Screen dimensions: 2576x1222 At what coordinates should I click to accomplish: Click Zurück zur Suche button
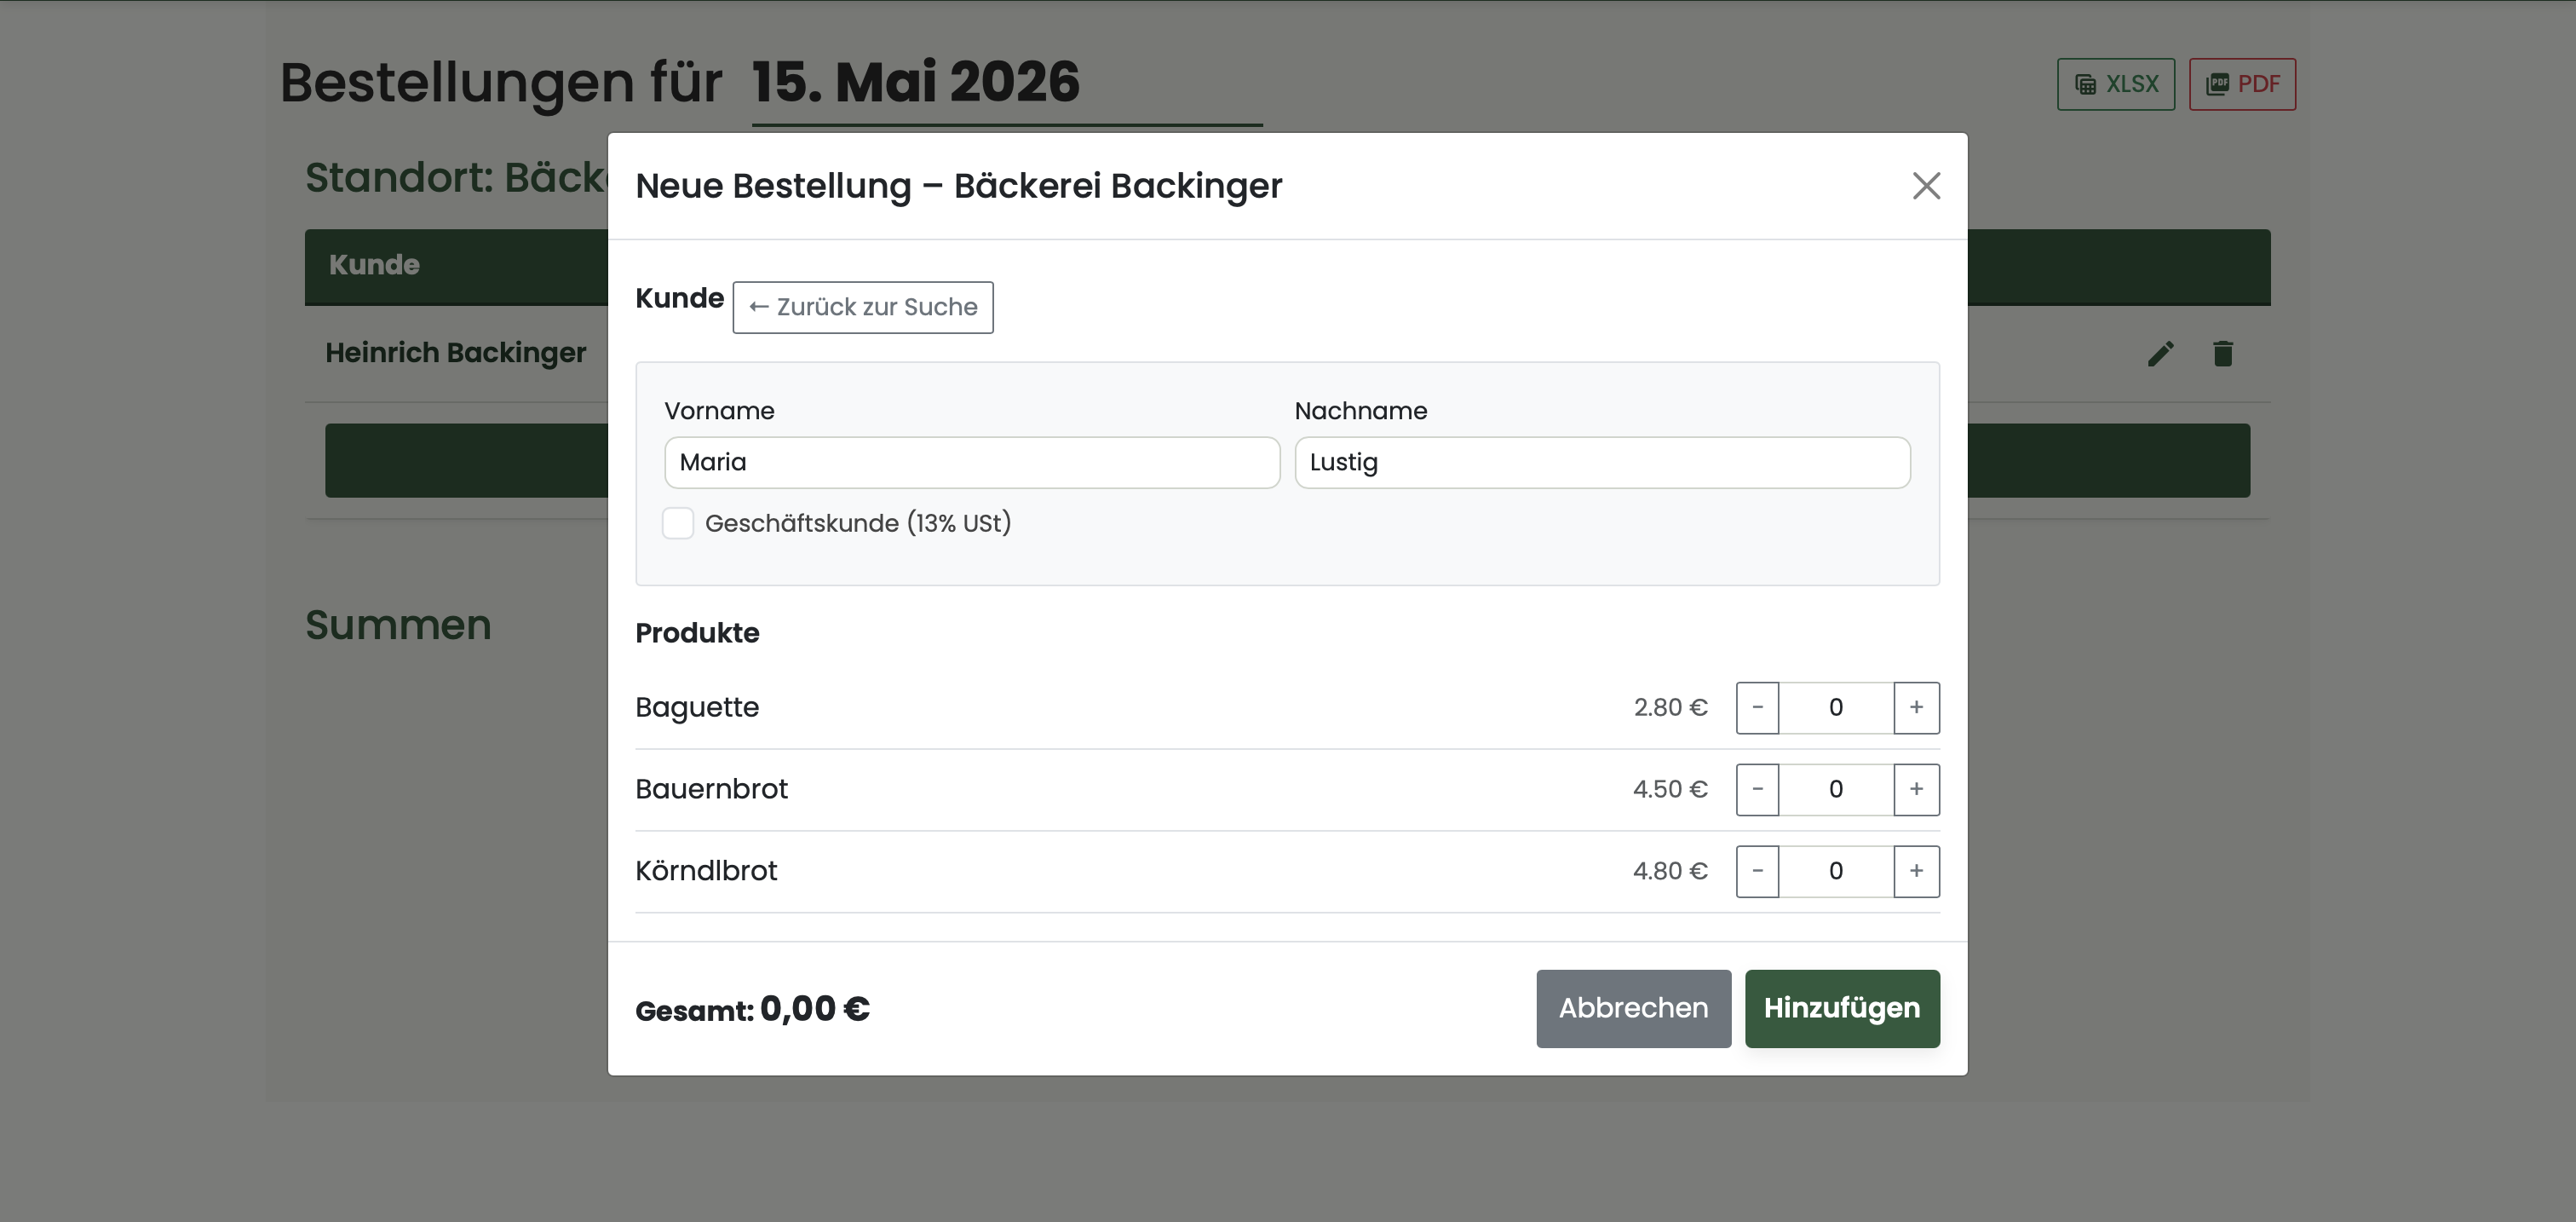[863, 307]
